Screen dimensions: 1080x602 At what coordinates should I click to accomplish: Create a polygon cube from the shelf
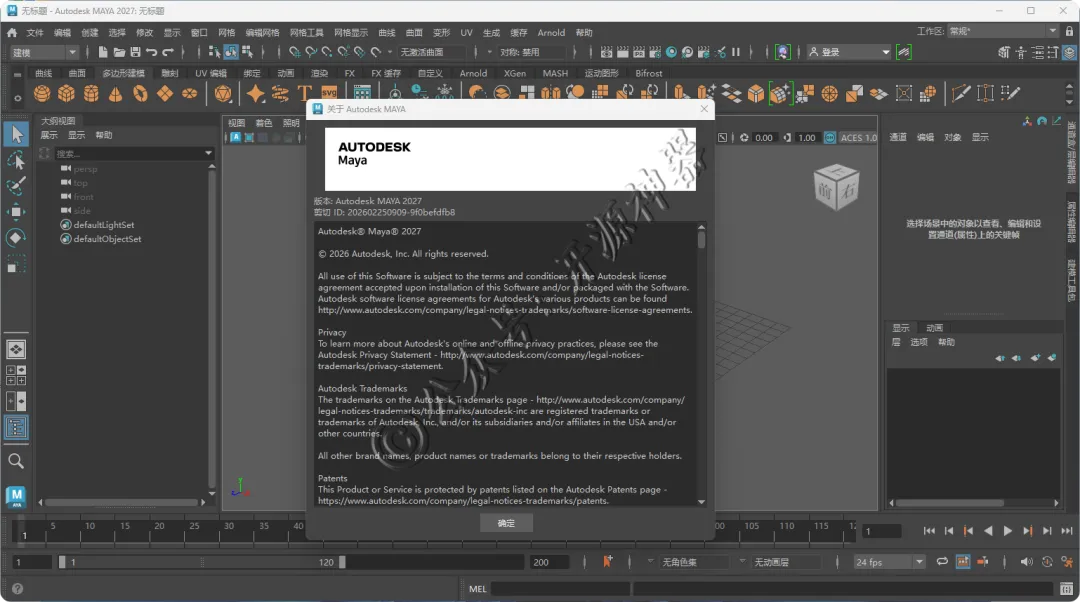(x=66, y=93)
